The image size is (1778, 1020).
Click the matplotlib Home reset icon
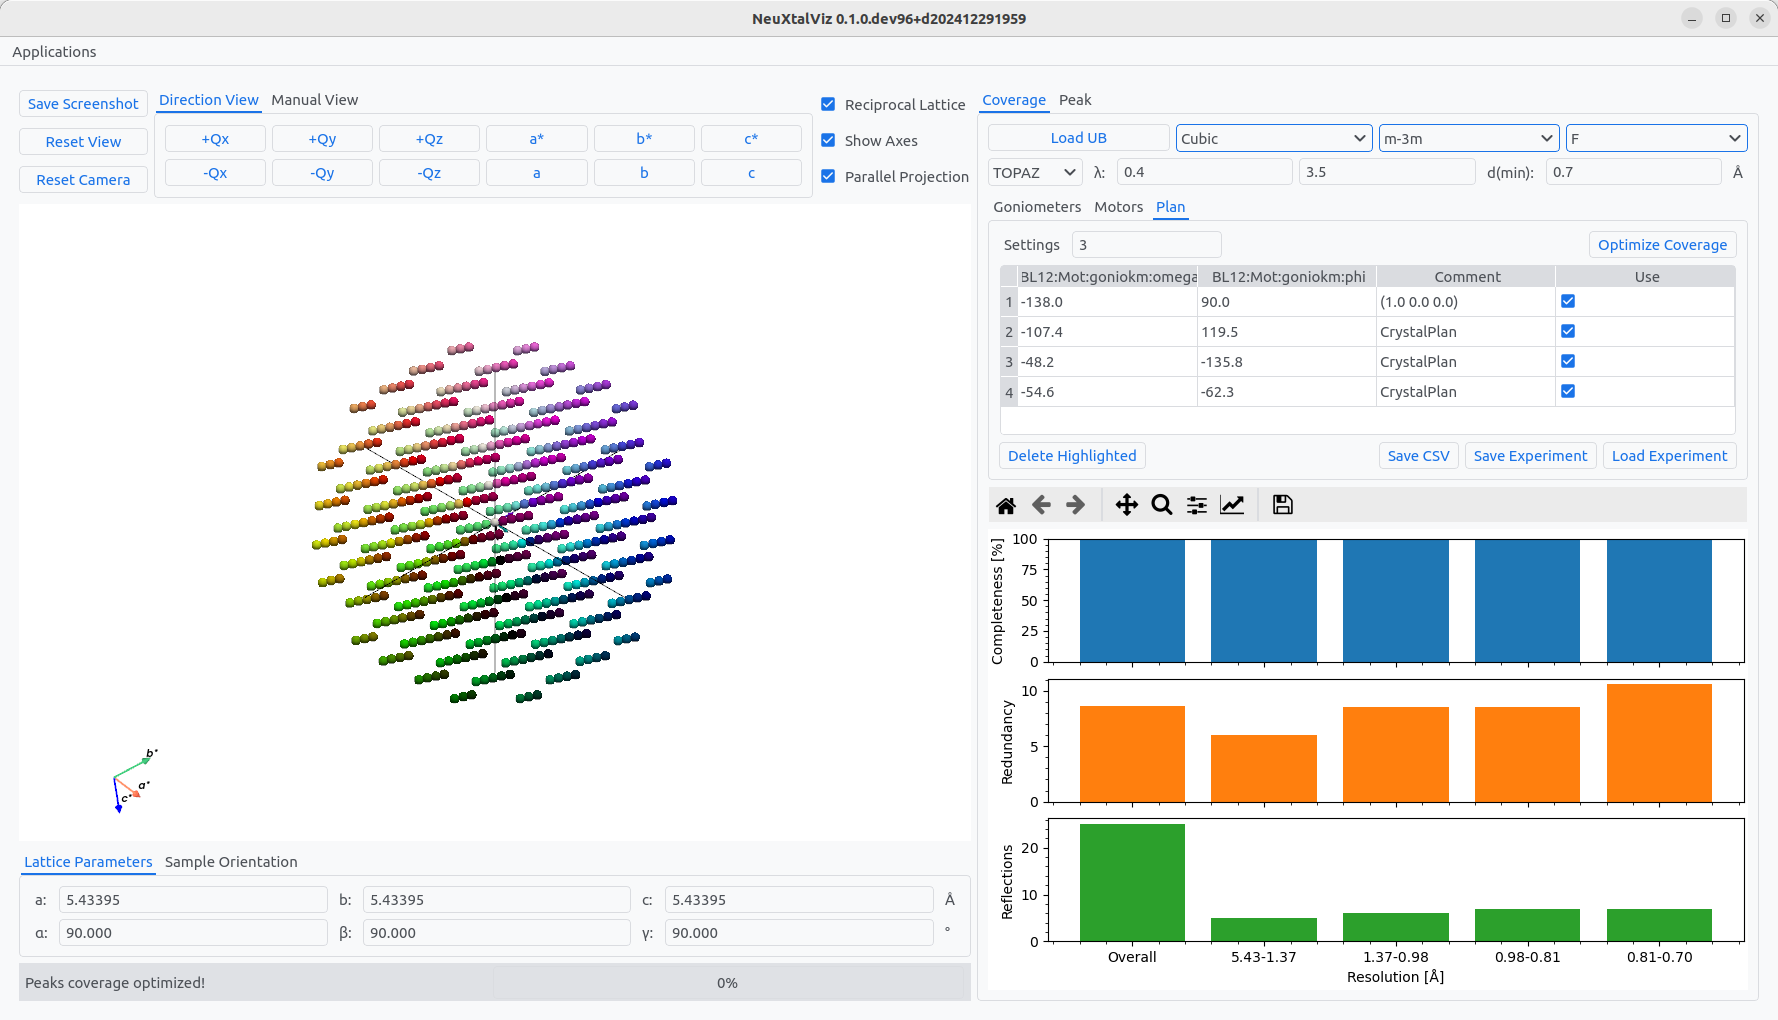1006,505
